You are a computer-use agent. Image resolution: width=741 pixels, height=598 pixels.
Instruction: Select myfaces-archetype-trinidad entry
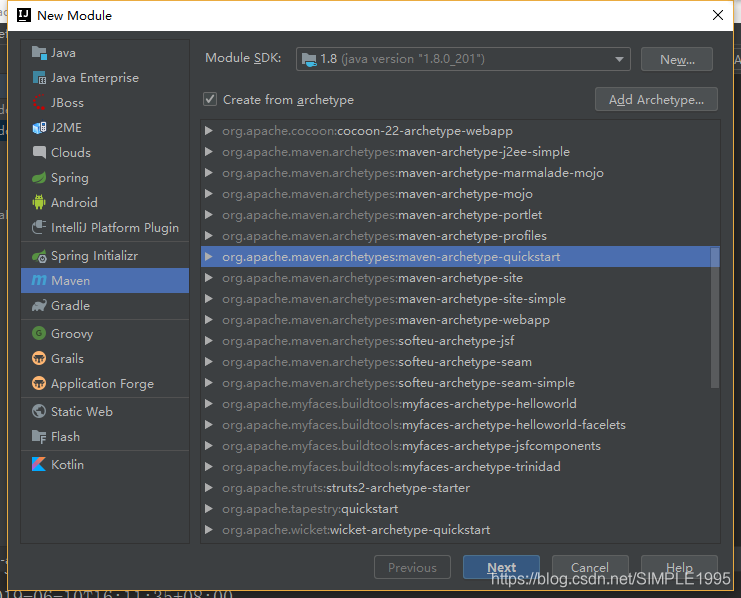point(460,467)
